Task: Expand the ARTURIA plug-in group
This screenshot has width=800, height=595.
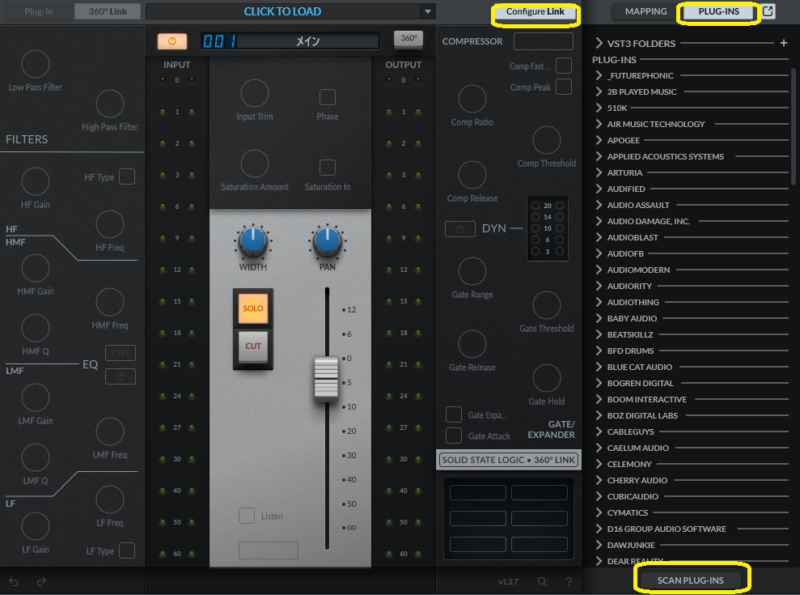Action: point(598,173)
